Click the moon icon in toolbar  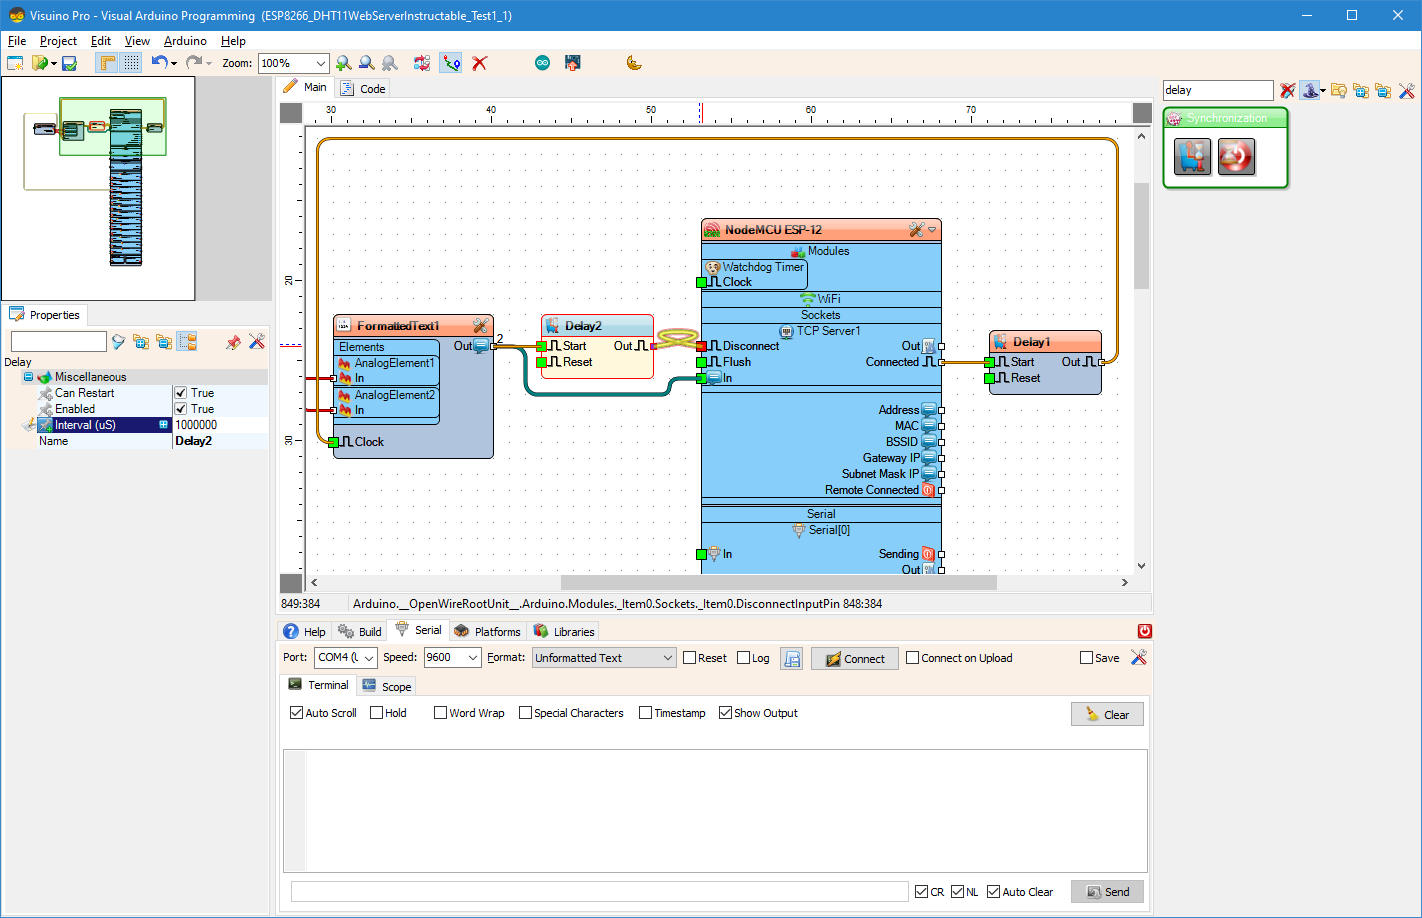pos(633,63)
